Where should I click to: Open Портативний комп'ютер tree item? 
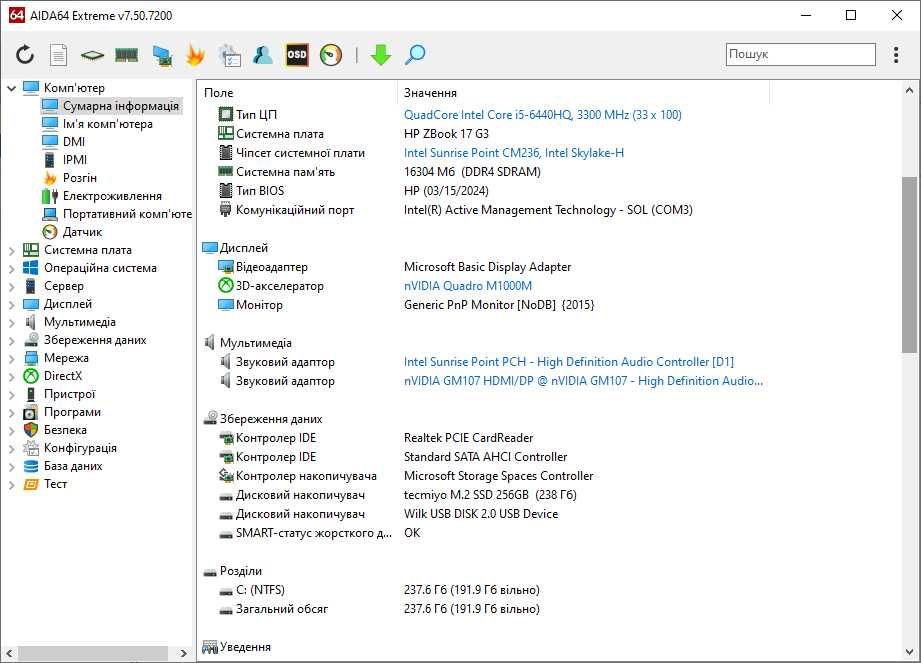(x=127, y=214)
